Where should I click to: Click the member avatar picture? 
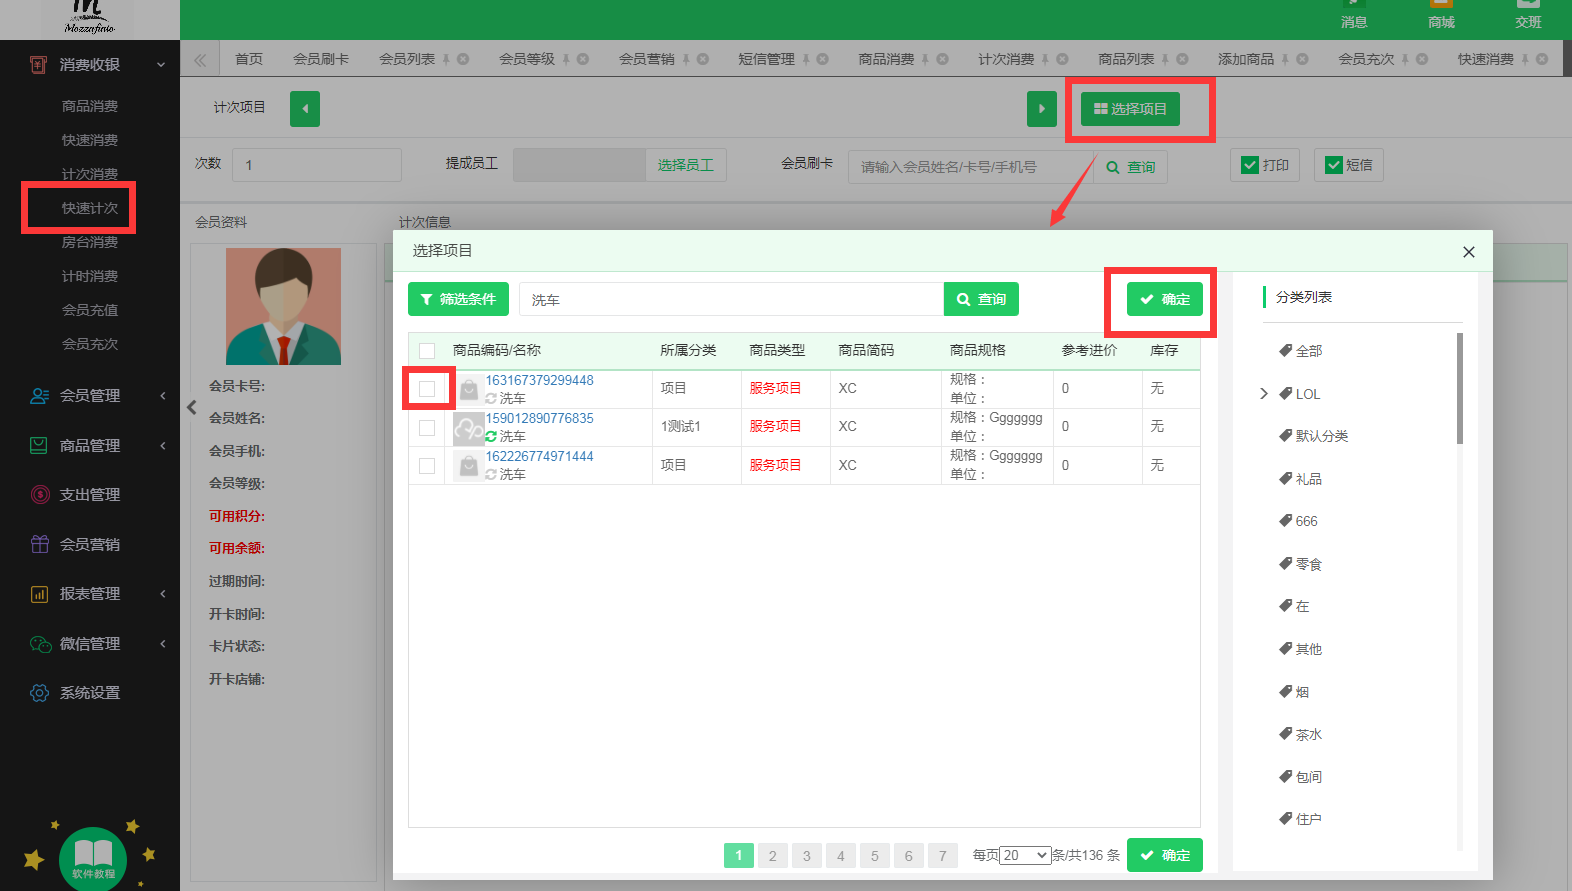[283, 306]
